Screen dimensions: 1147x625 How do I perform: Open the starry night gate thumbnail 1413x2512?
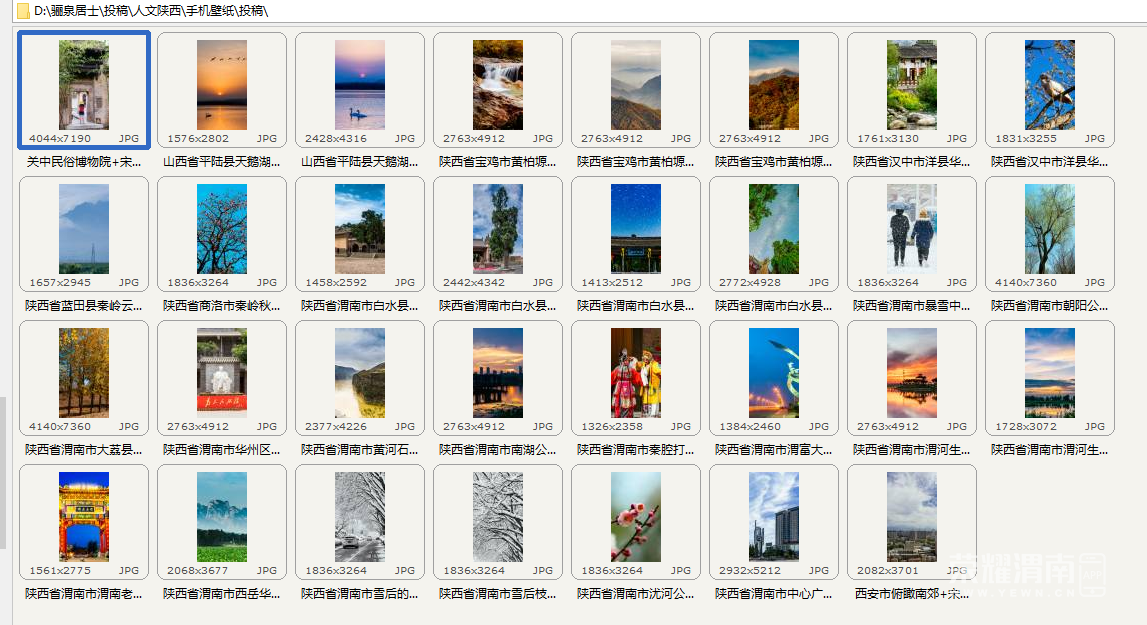[x=636, y=229]
